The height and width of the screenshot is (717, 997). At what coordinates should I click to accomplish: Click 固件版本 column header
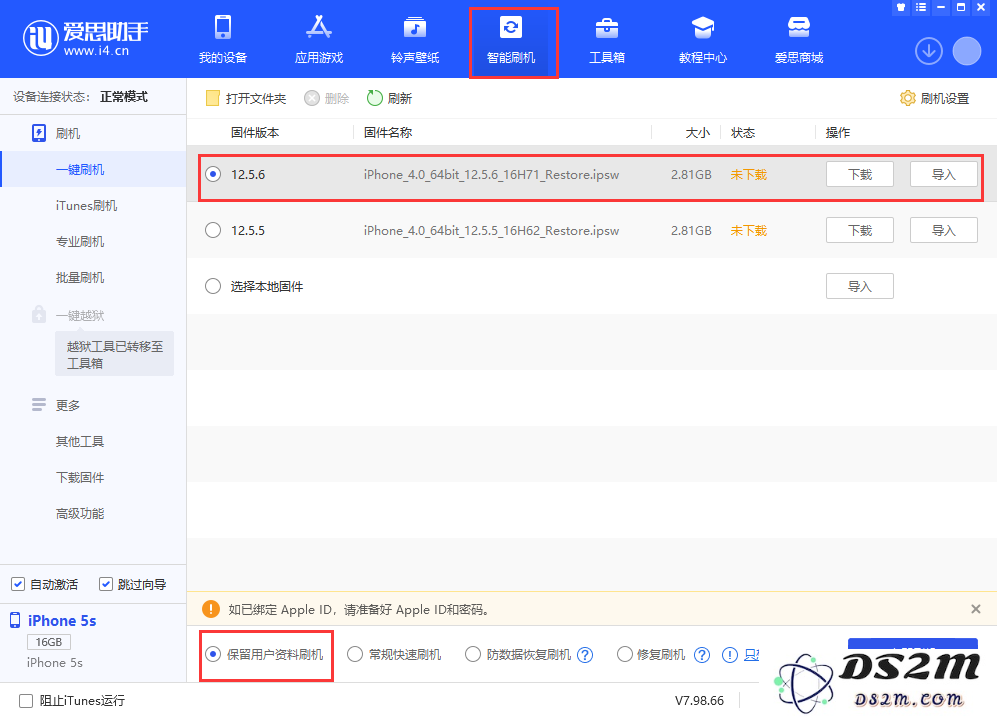[254, 132]
